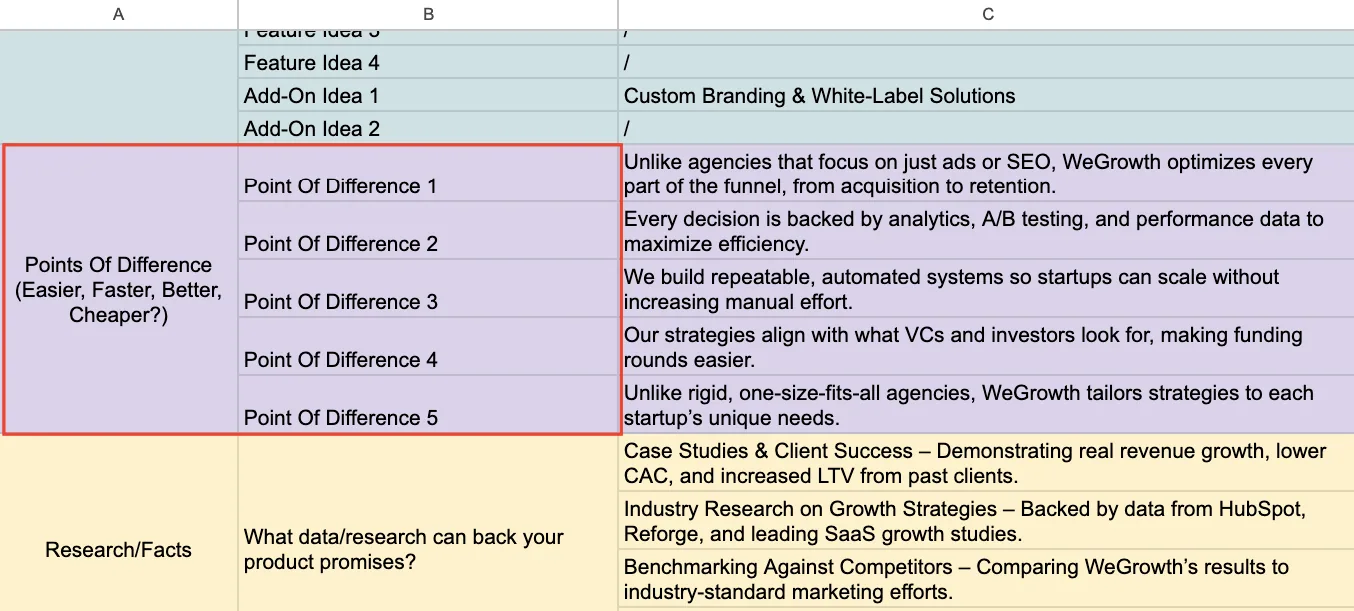This screenshot has width=1354, height=611.
Task: Select the Research/Facts merged cell
Action: (119, 523)
